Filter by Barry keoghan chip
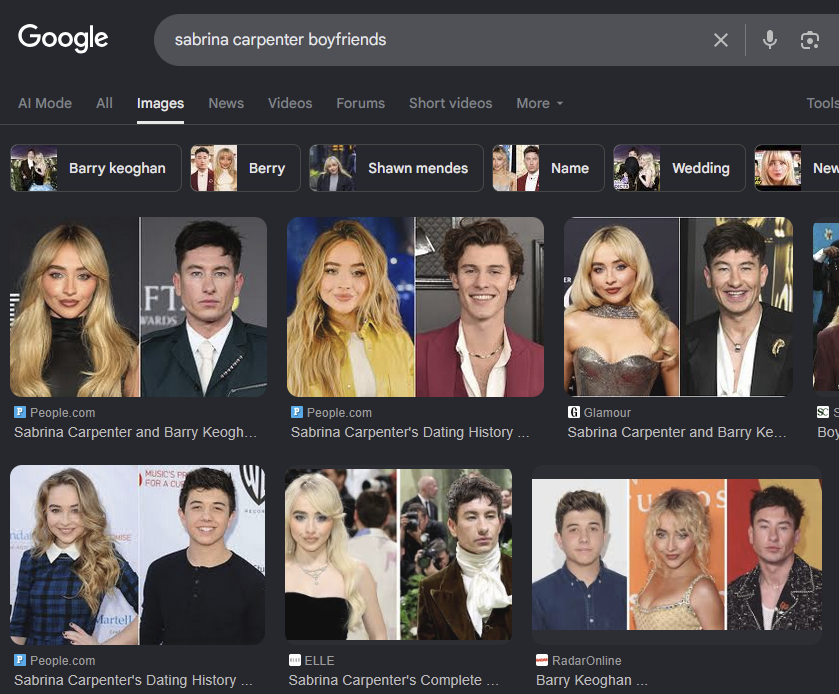 click(96, 168)
